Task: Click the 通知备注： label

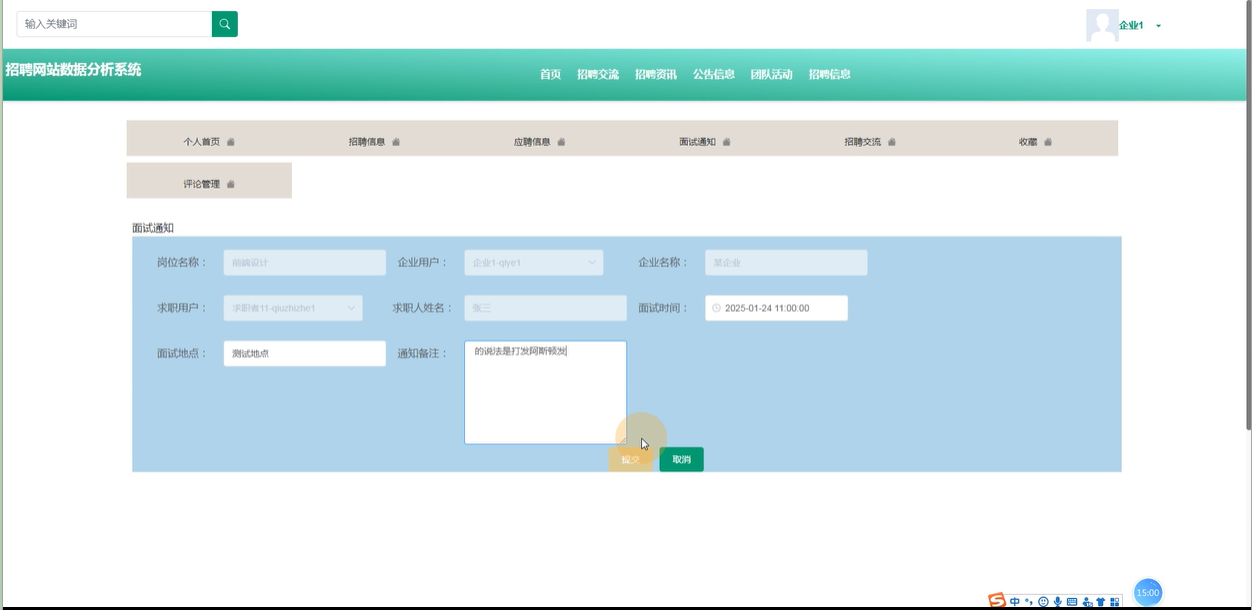Action: [423, 354]
